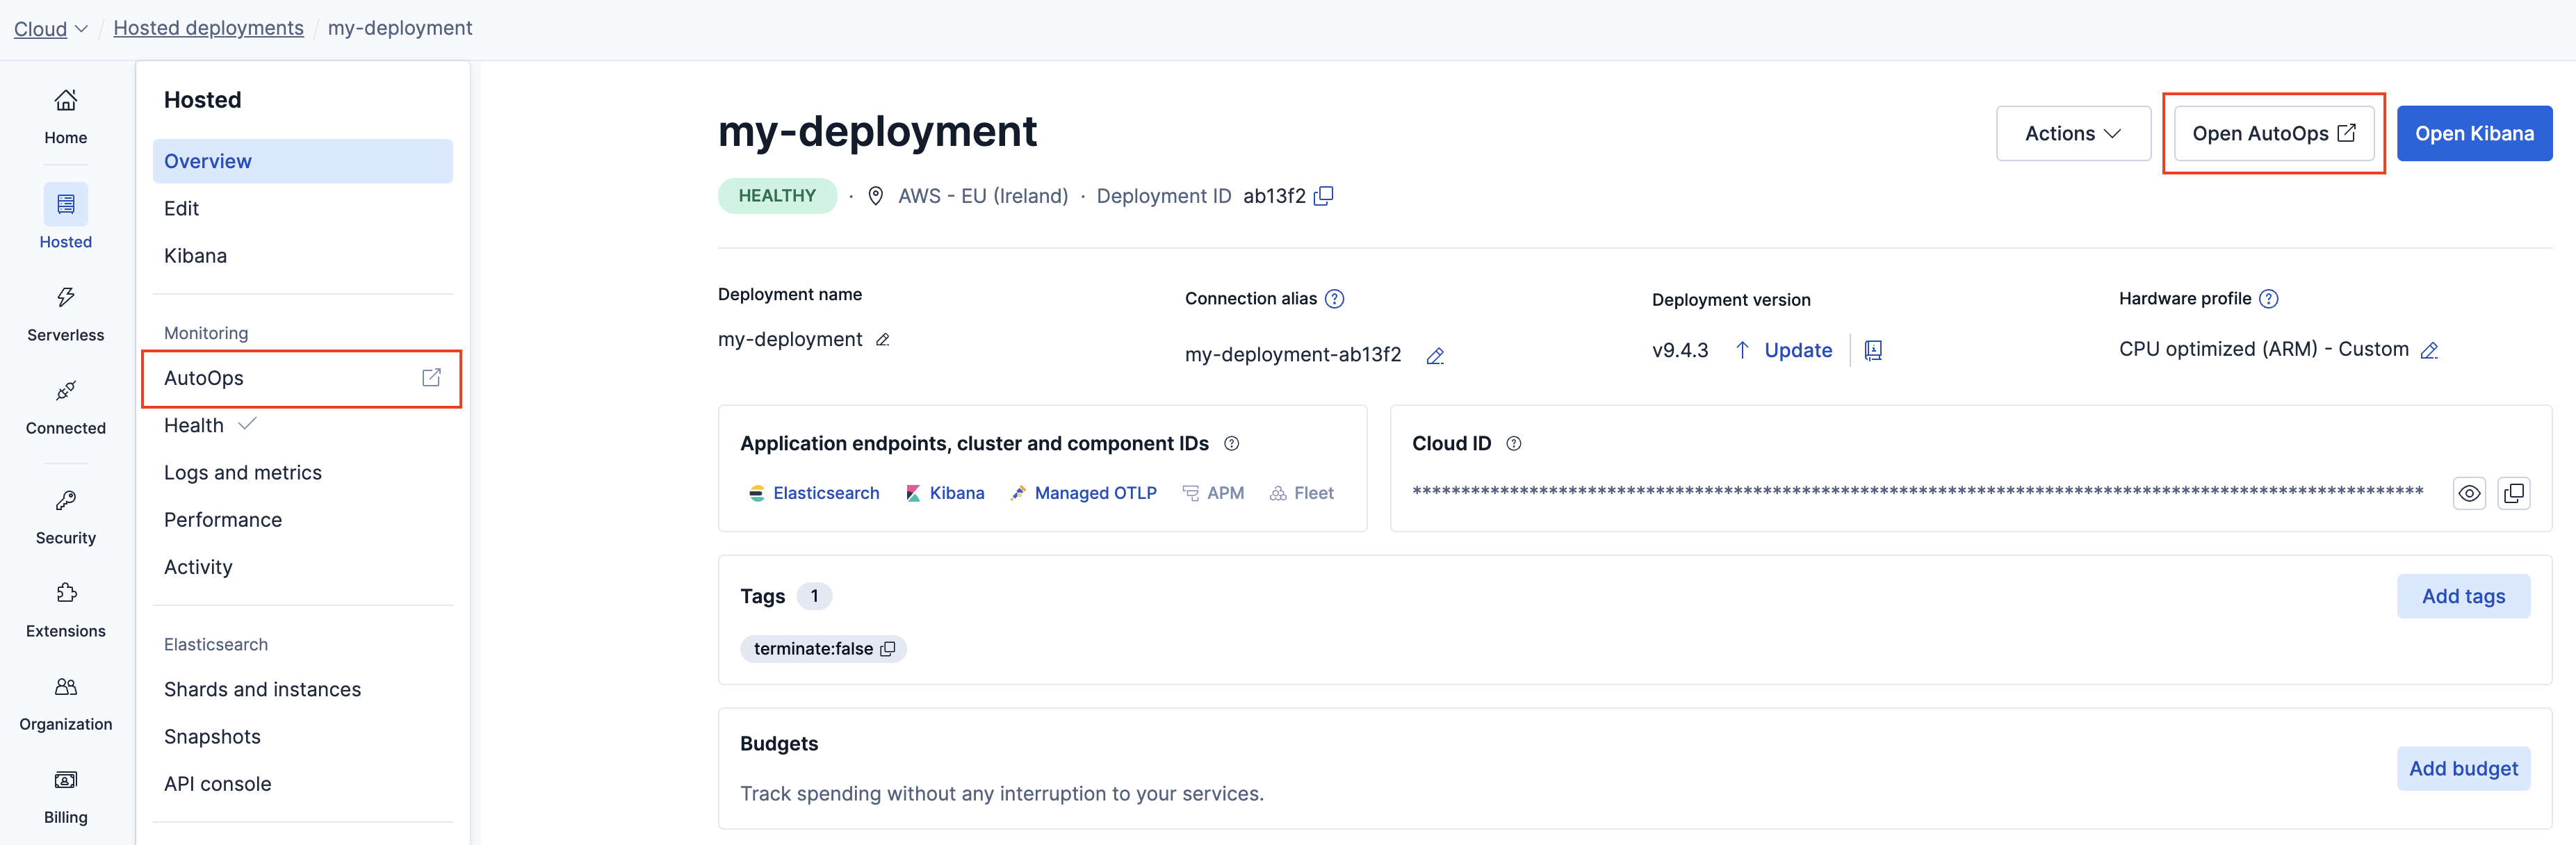Copy the terminate:false tag
Image resolution: width=2576 pixels, height=845 pixels.
coord(887,649)
